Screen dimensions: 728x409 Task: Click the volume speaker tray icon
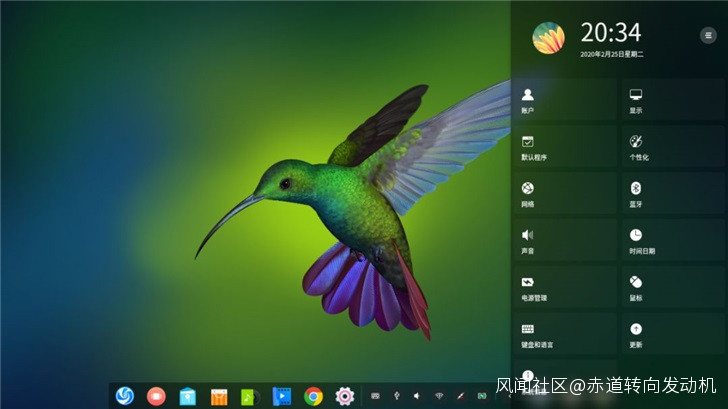417,396
